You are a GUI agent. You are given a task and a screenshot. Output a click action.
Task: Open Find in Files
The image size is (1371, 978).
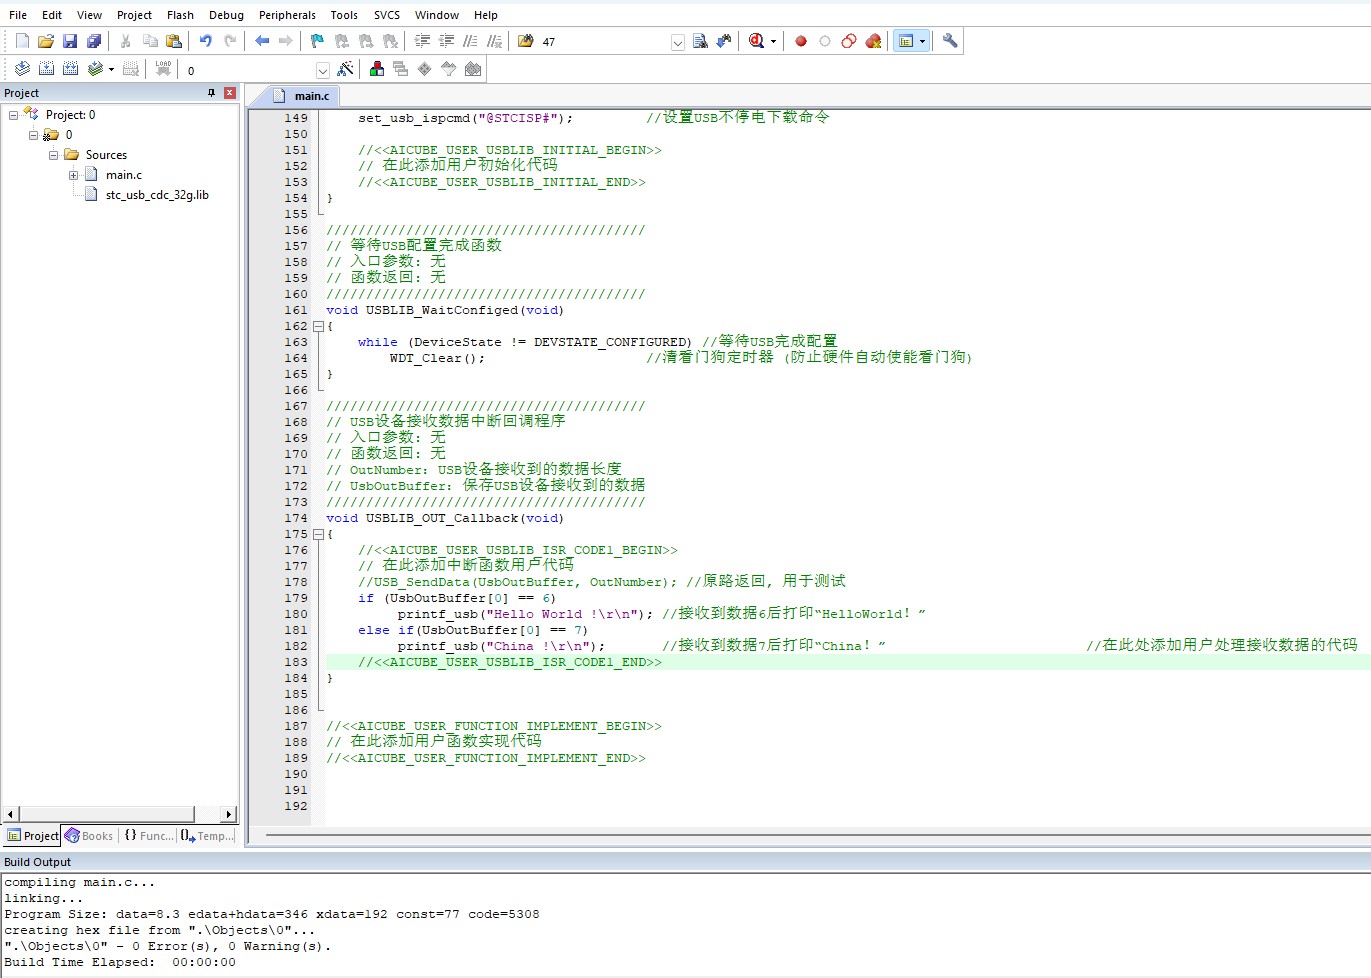pos(526,41)
